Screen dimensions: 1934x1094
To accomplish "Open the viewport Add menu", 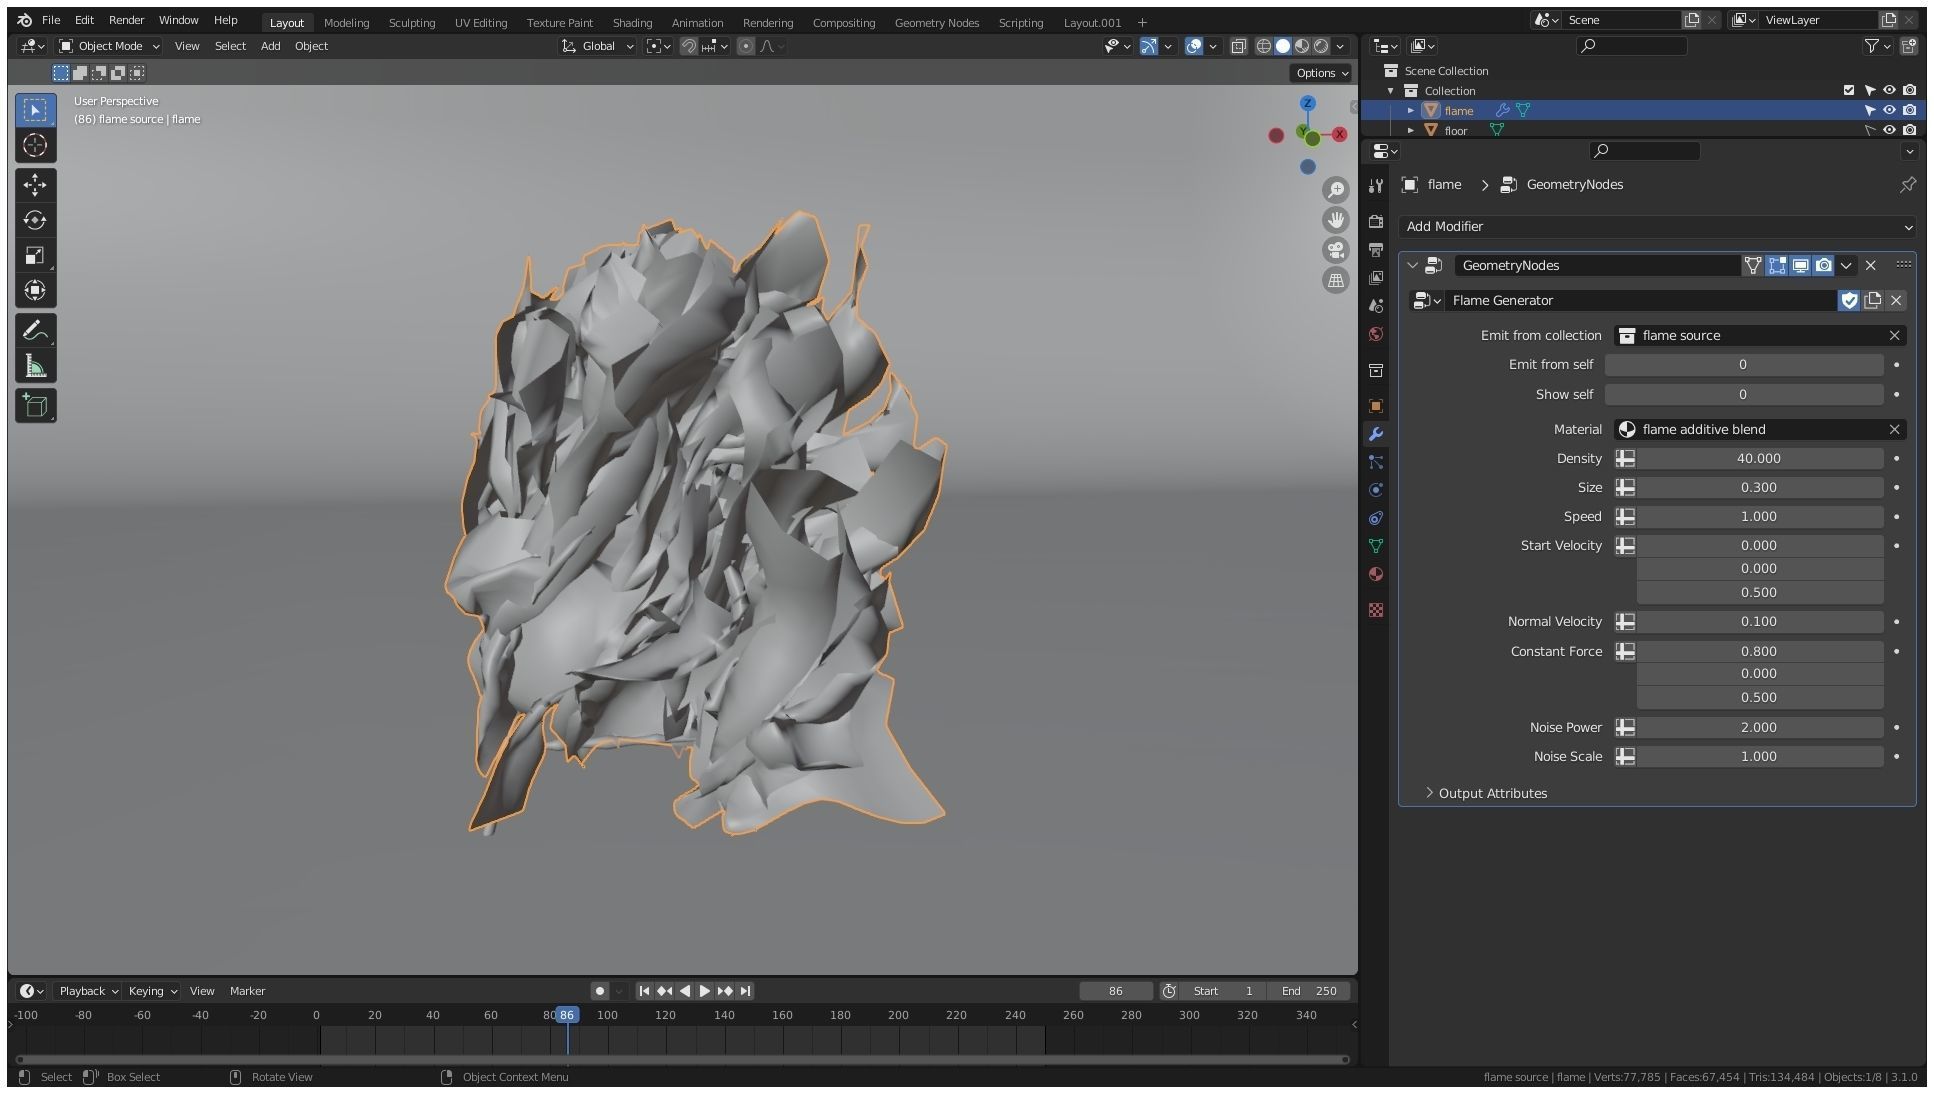I will [270, 46].
